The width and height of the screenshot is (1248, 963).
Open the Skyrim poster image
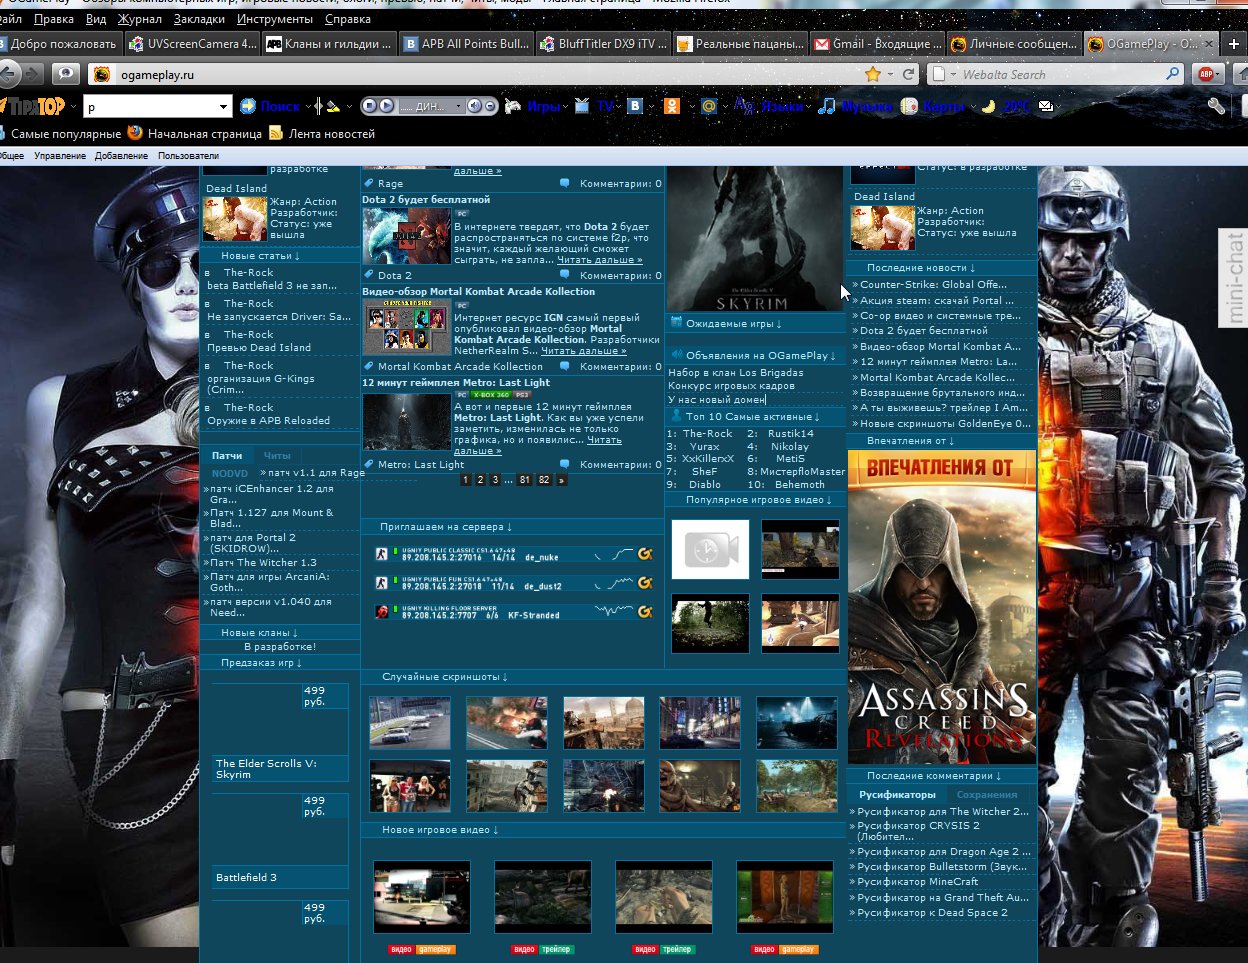[754, 239]
